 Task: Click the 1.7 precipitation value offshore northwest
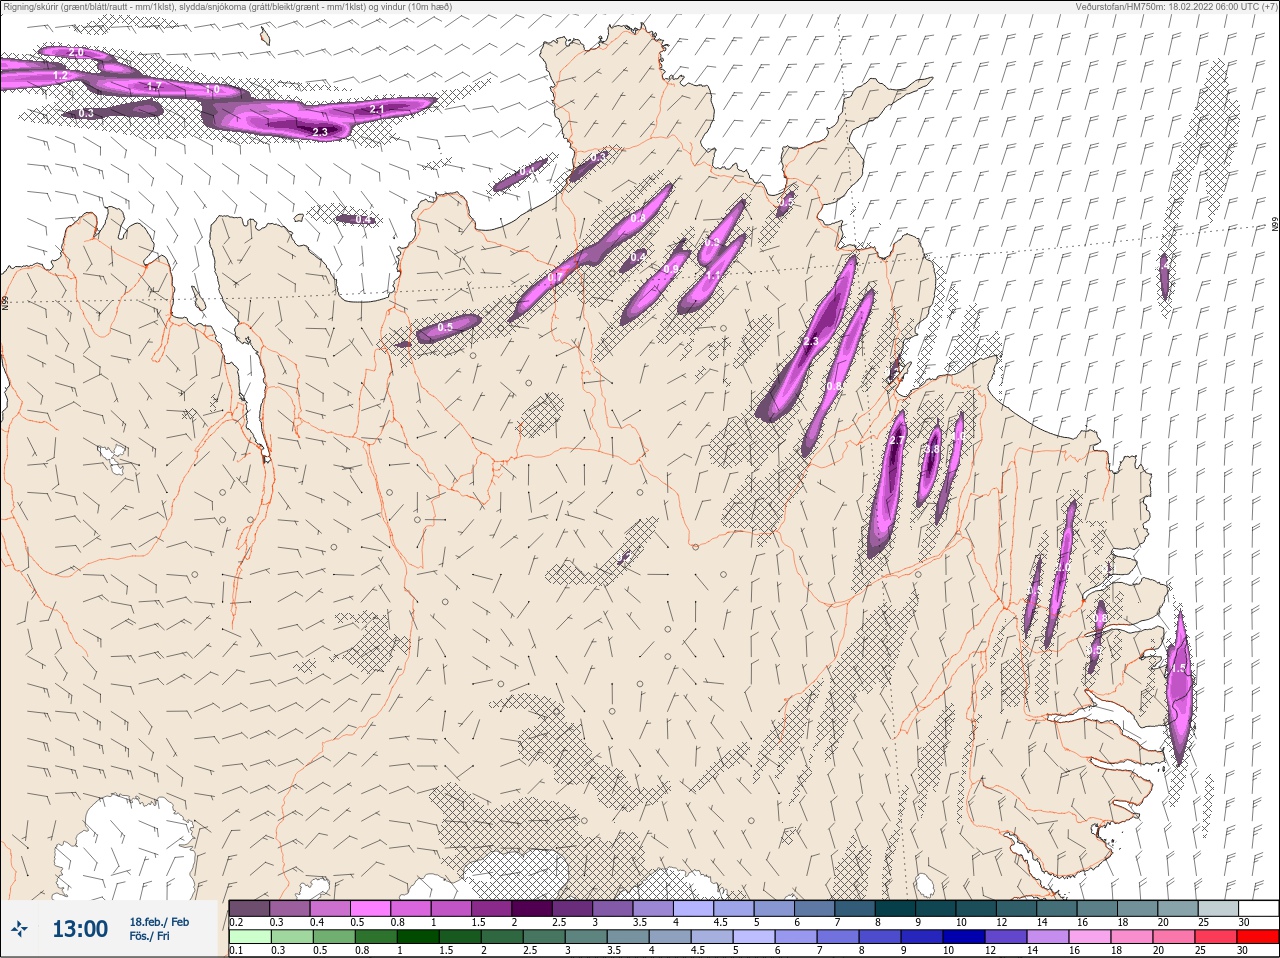154,87
